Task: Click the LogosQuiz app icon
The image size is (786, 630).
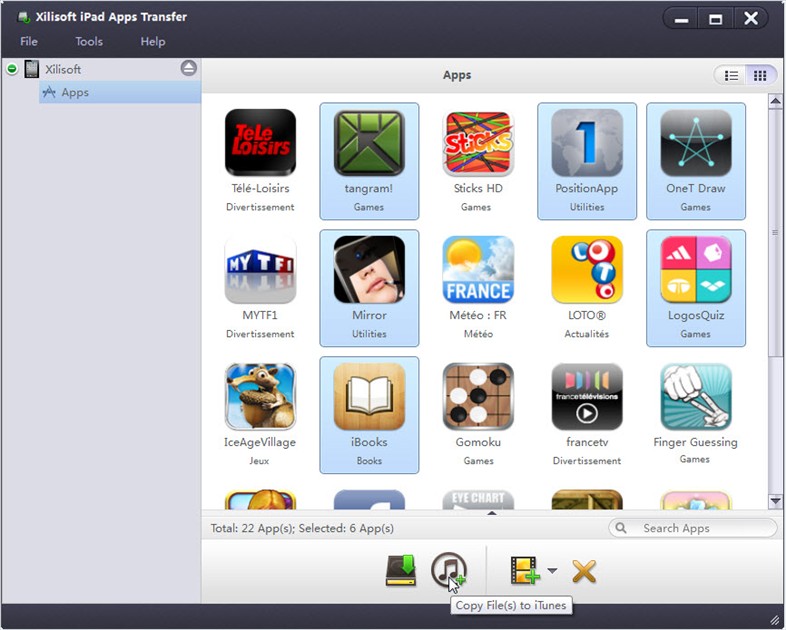Action: (696, 270)
